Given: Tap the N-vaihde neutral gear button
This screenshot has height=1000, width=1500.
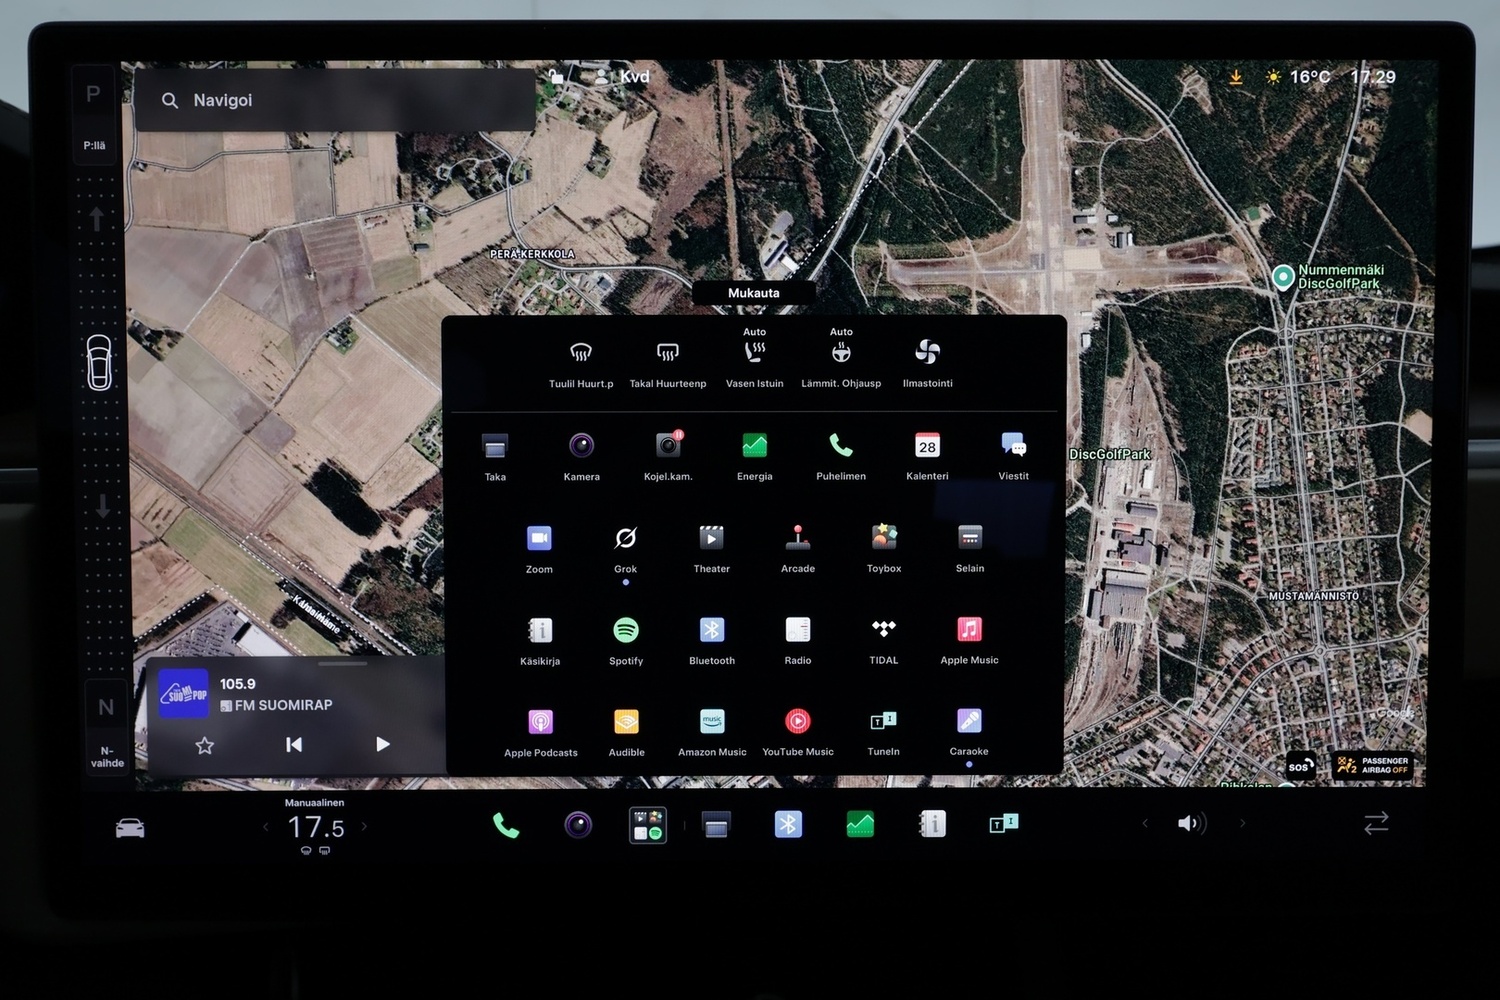Looking at the screenshot, I should point(106,730).
